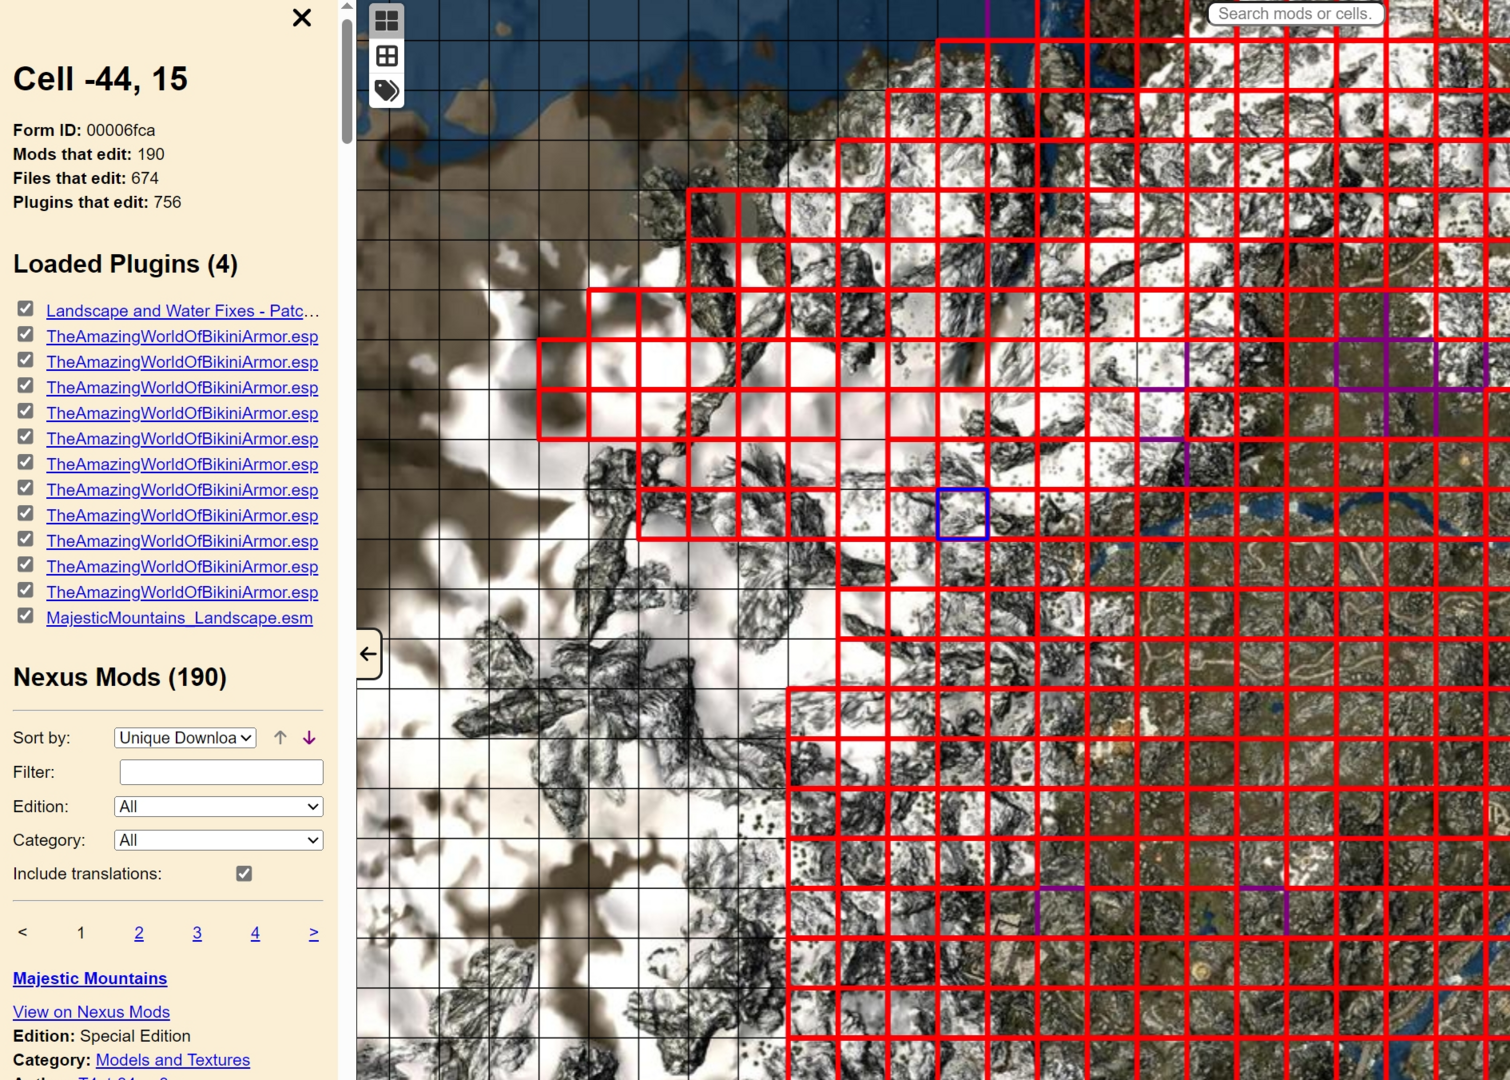
Task: Open the Category dropdown
Action: coord(219,840)
